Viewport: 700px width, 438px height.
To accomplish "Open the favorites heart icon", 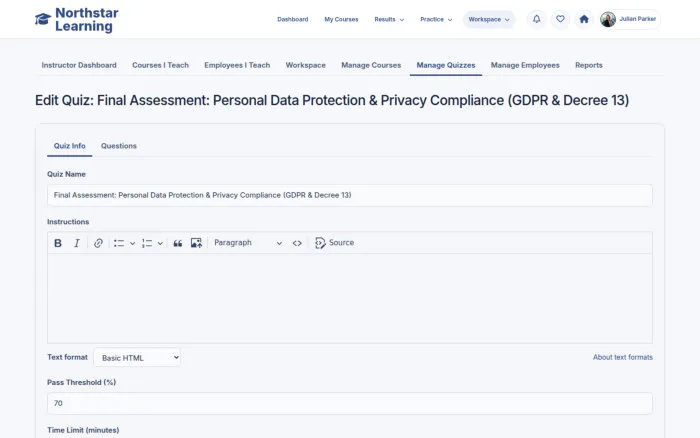I will click(x=560, y=19).
